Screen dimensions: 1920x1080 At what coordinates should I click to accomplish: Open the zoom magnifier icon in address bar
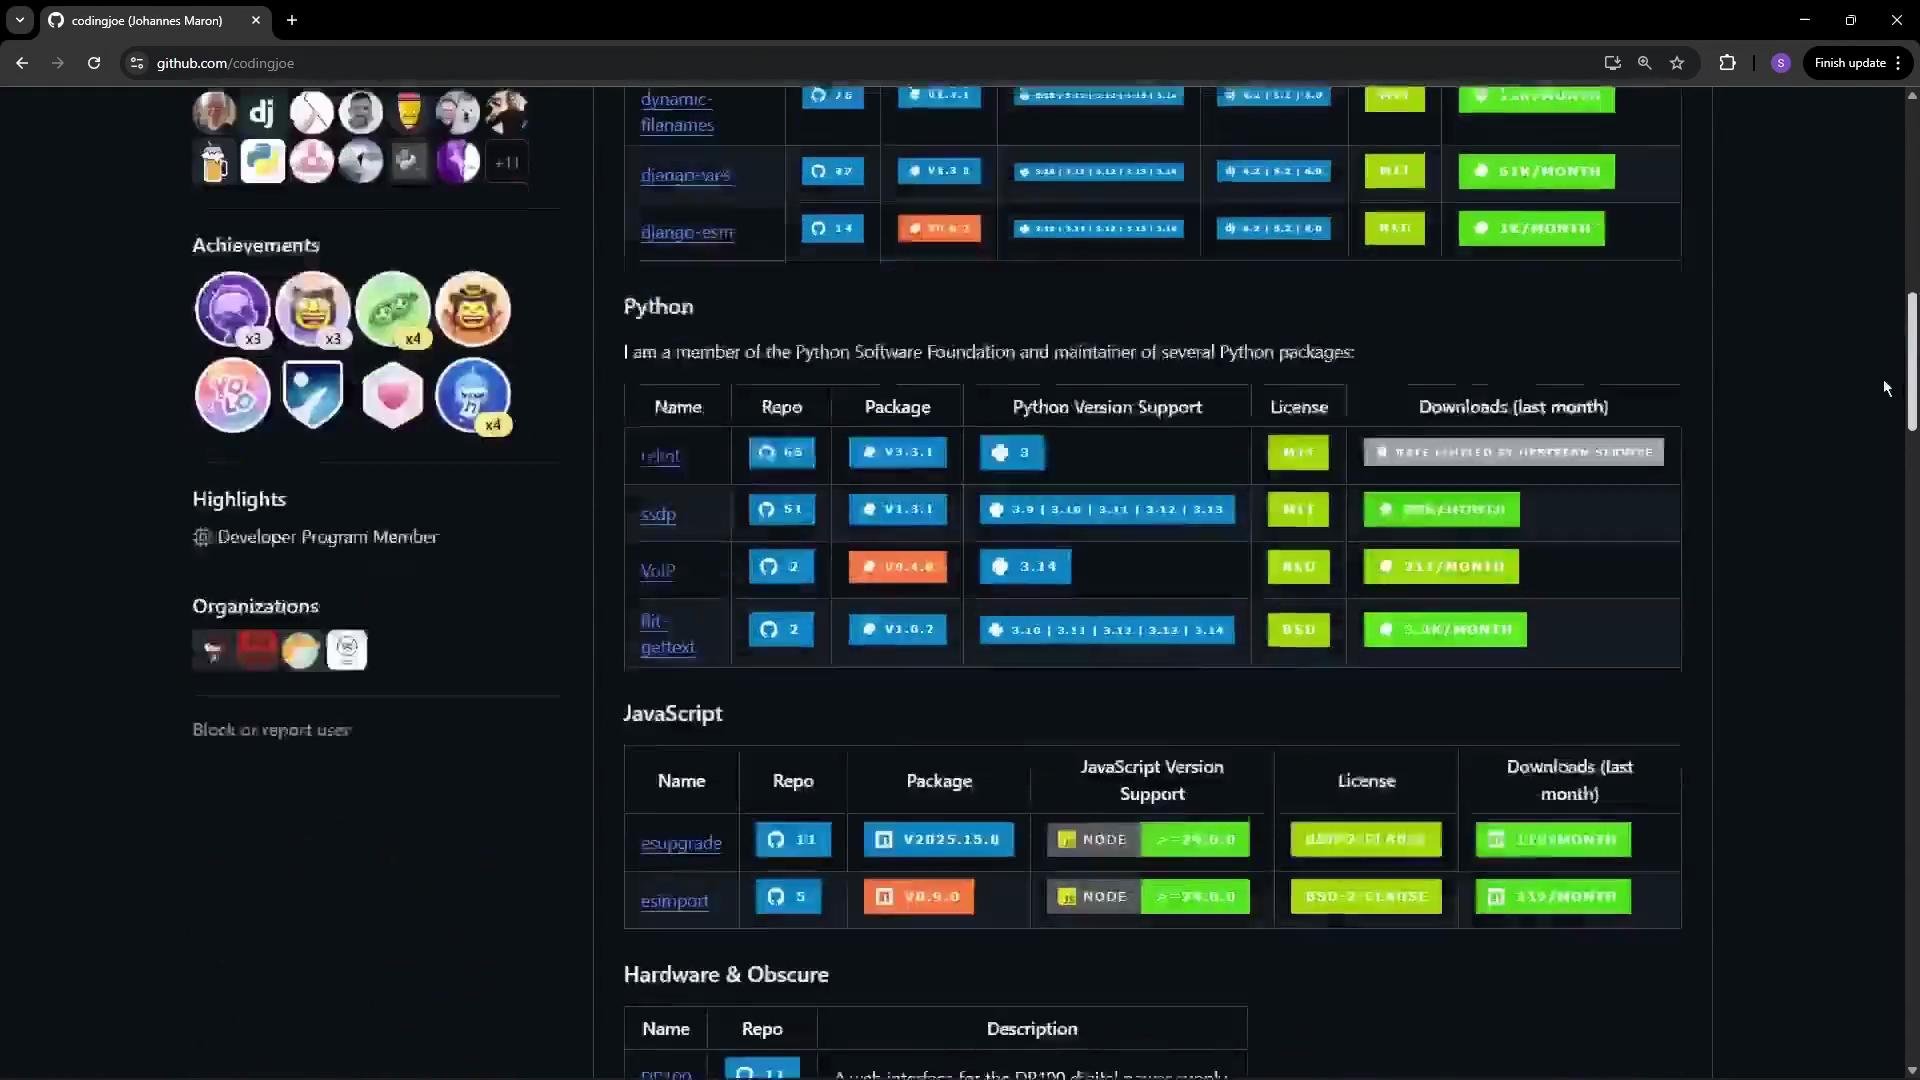1644,63
